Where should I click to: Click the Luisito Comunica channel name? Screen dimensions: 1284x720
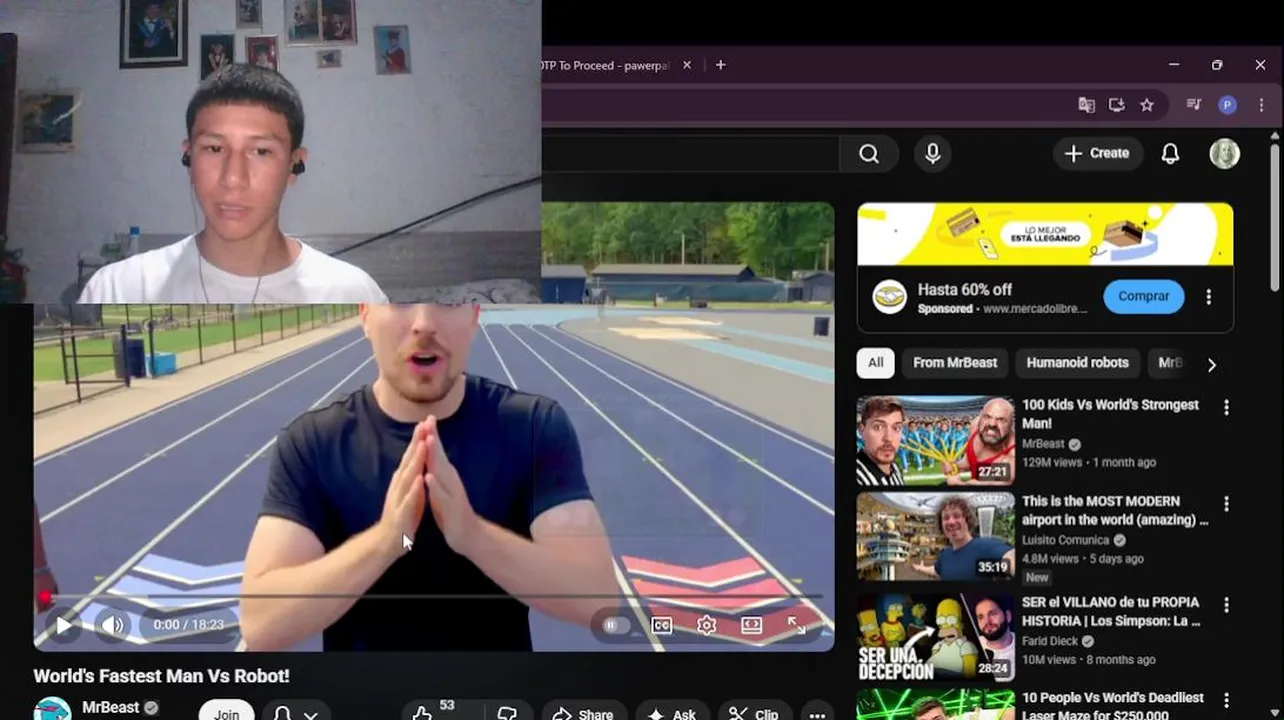(1065, 540)
